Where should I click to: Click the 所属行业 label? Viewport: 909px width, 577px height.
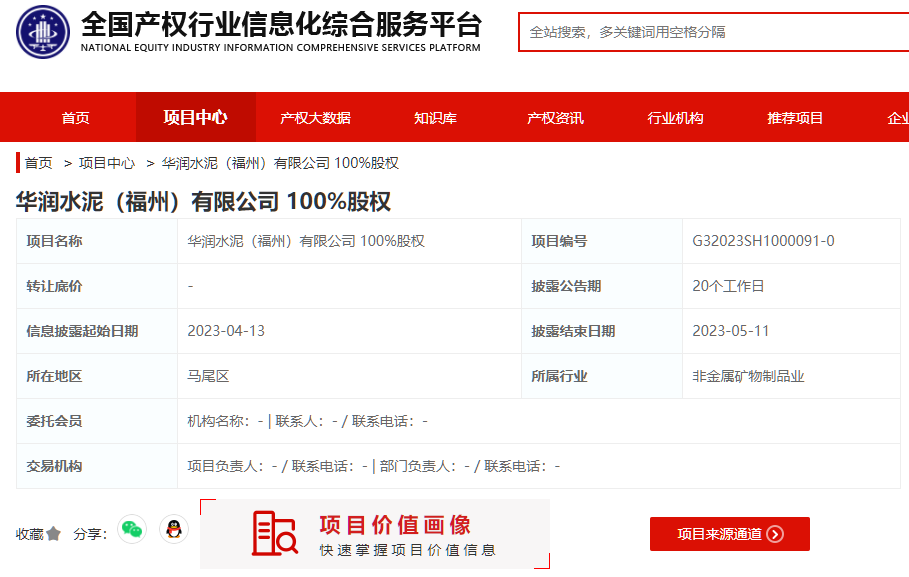pyautogui.click(x=559, y=376)
